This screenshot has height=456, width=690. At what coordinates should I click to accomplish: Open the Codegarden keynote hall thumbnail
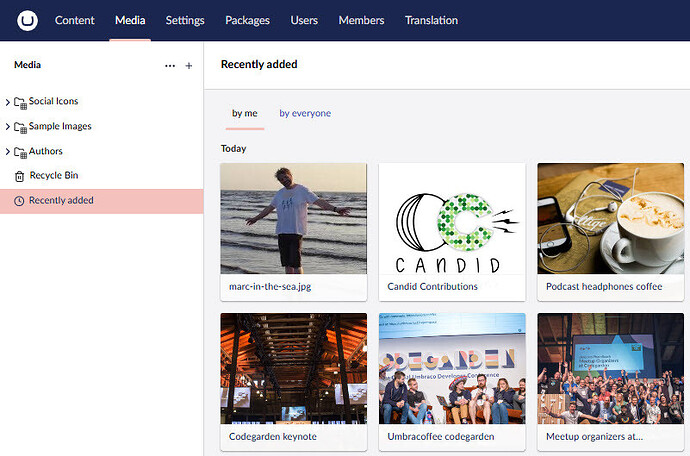click(294, 368)
